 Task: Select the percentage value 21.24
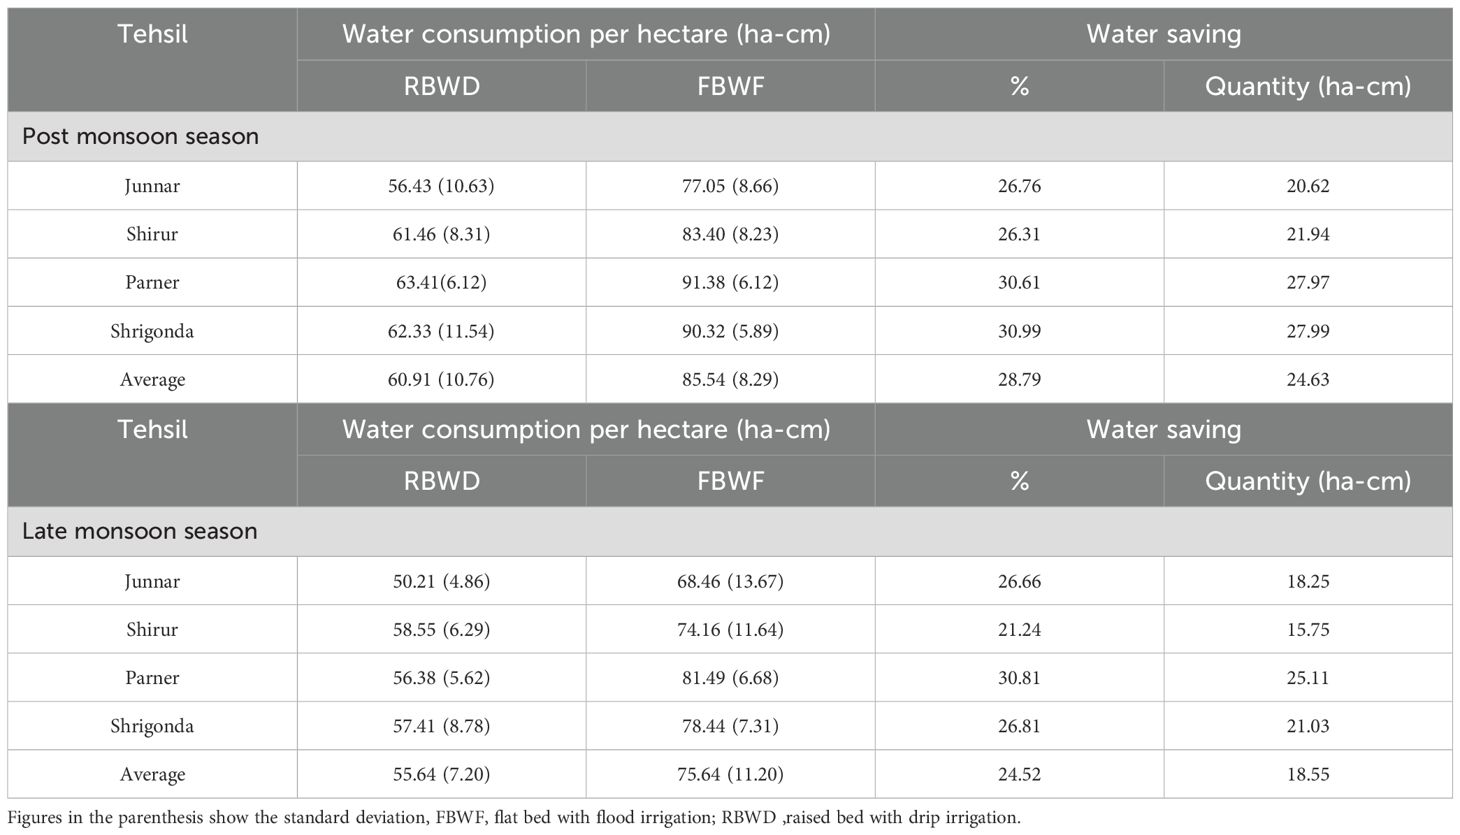point(1019,629)
